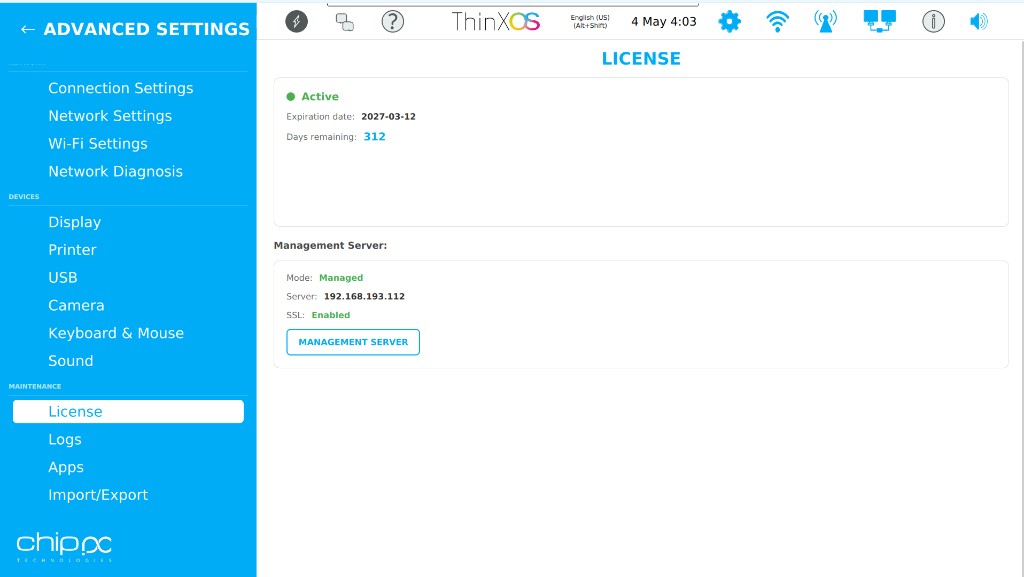1024x577 pixels.
Task: Open the network computers icon
Action: (880, 22)
